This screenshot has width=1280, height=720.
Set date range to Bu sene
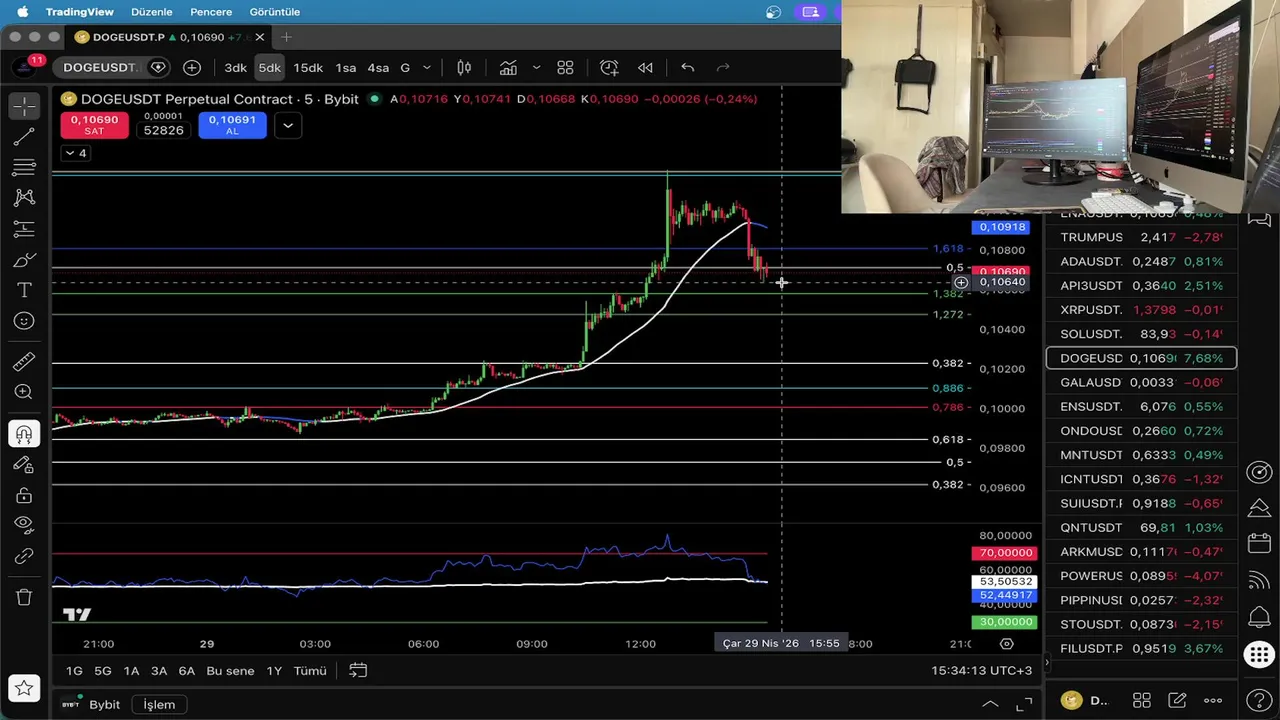(x=230, y=671)
